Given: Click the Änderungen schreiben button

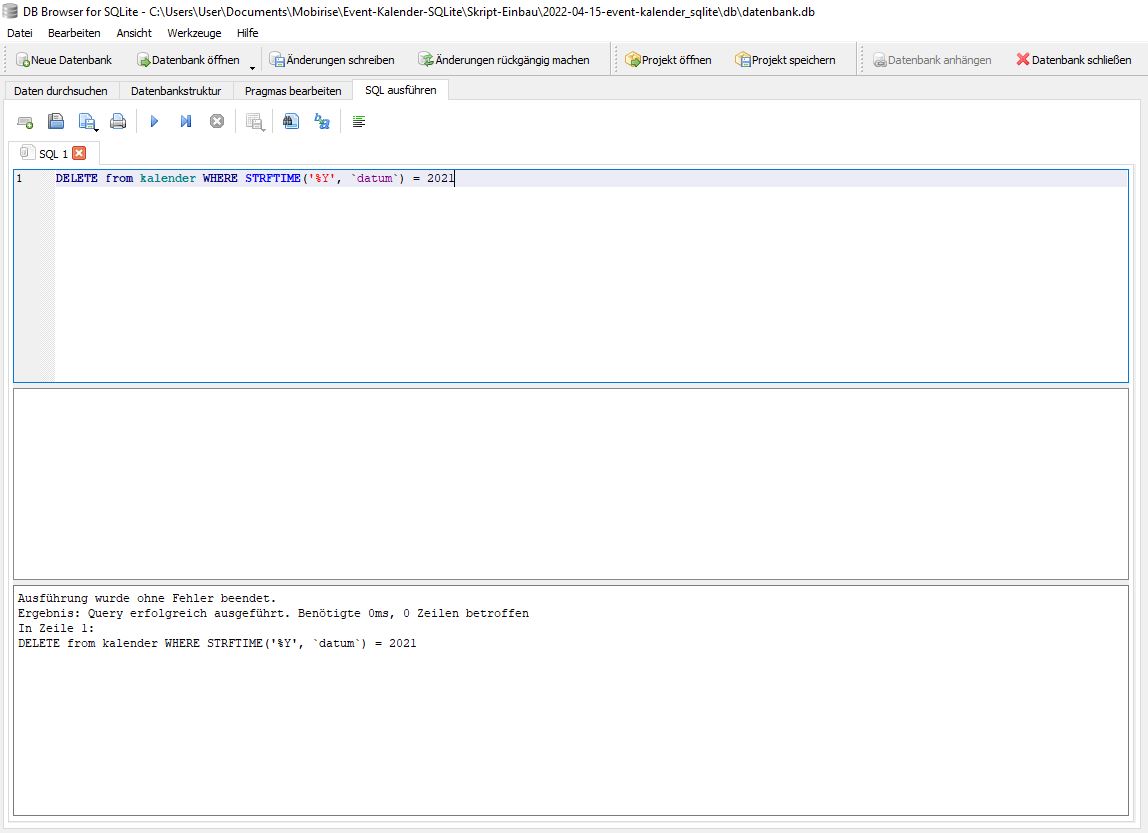Looking at the screenshot, I should tap(332, 60).
